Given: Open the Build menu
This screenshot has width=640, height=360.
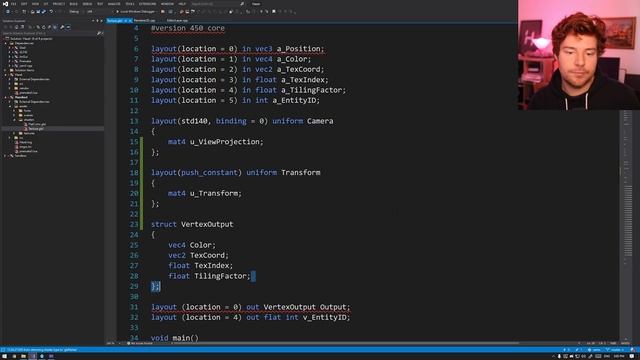Looking at the screenshot, I should click(x=73, y=4).
